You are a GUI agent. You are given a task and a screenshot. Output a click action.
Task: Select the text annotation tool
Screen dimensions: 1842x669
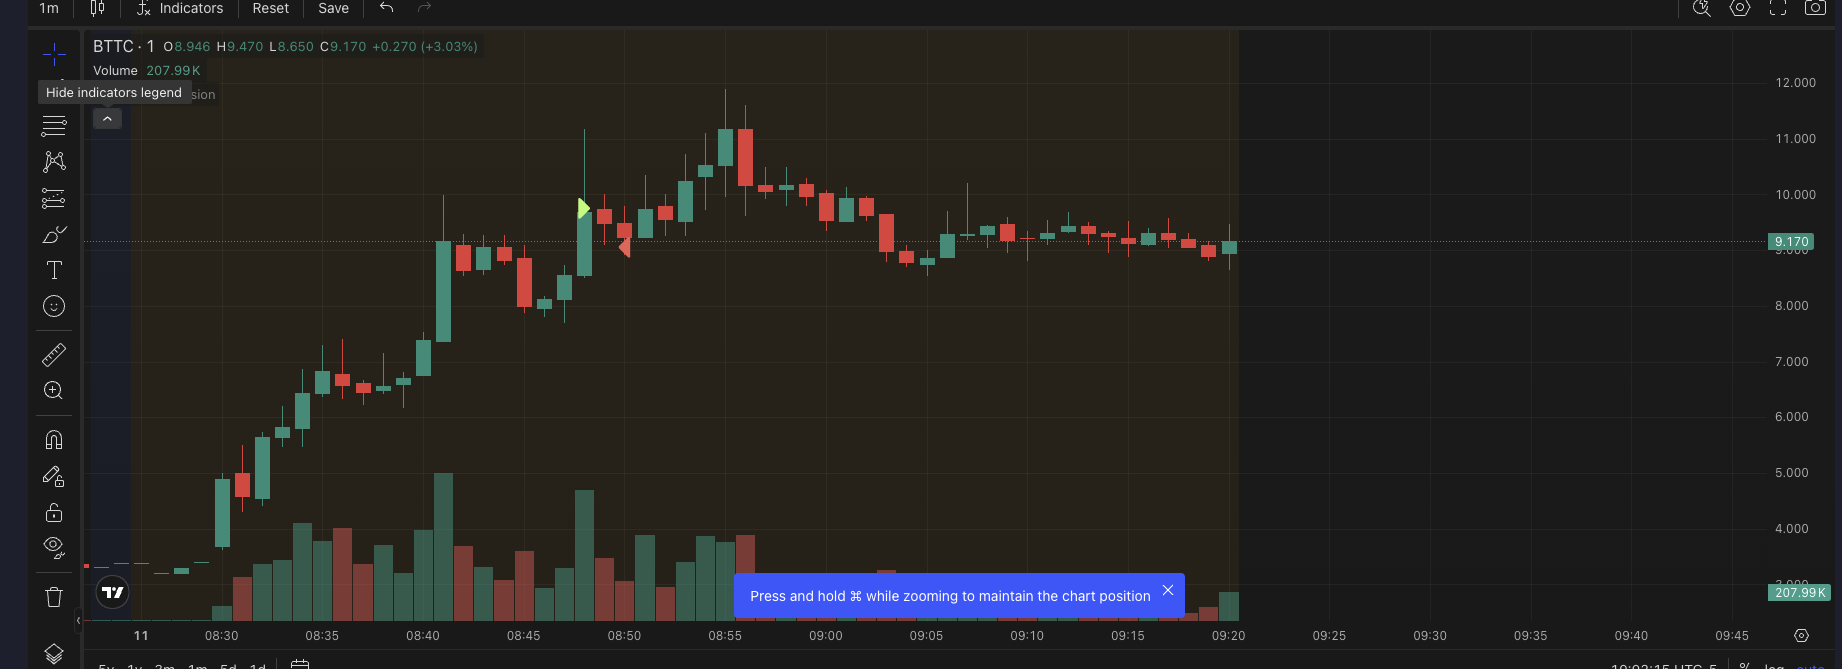(54, 270)
